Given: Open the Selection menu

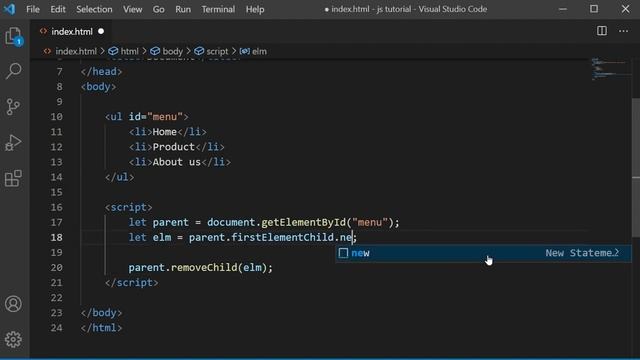Looking at the screenshot, I should pos(94,9).
